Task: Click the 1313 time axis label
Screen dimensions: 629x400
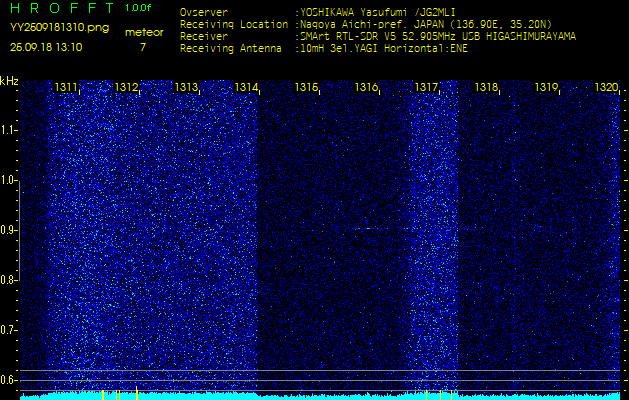Action: (186, 87)
